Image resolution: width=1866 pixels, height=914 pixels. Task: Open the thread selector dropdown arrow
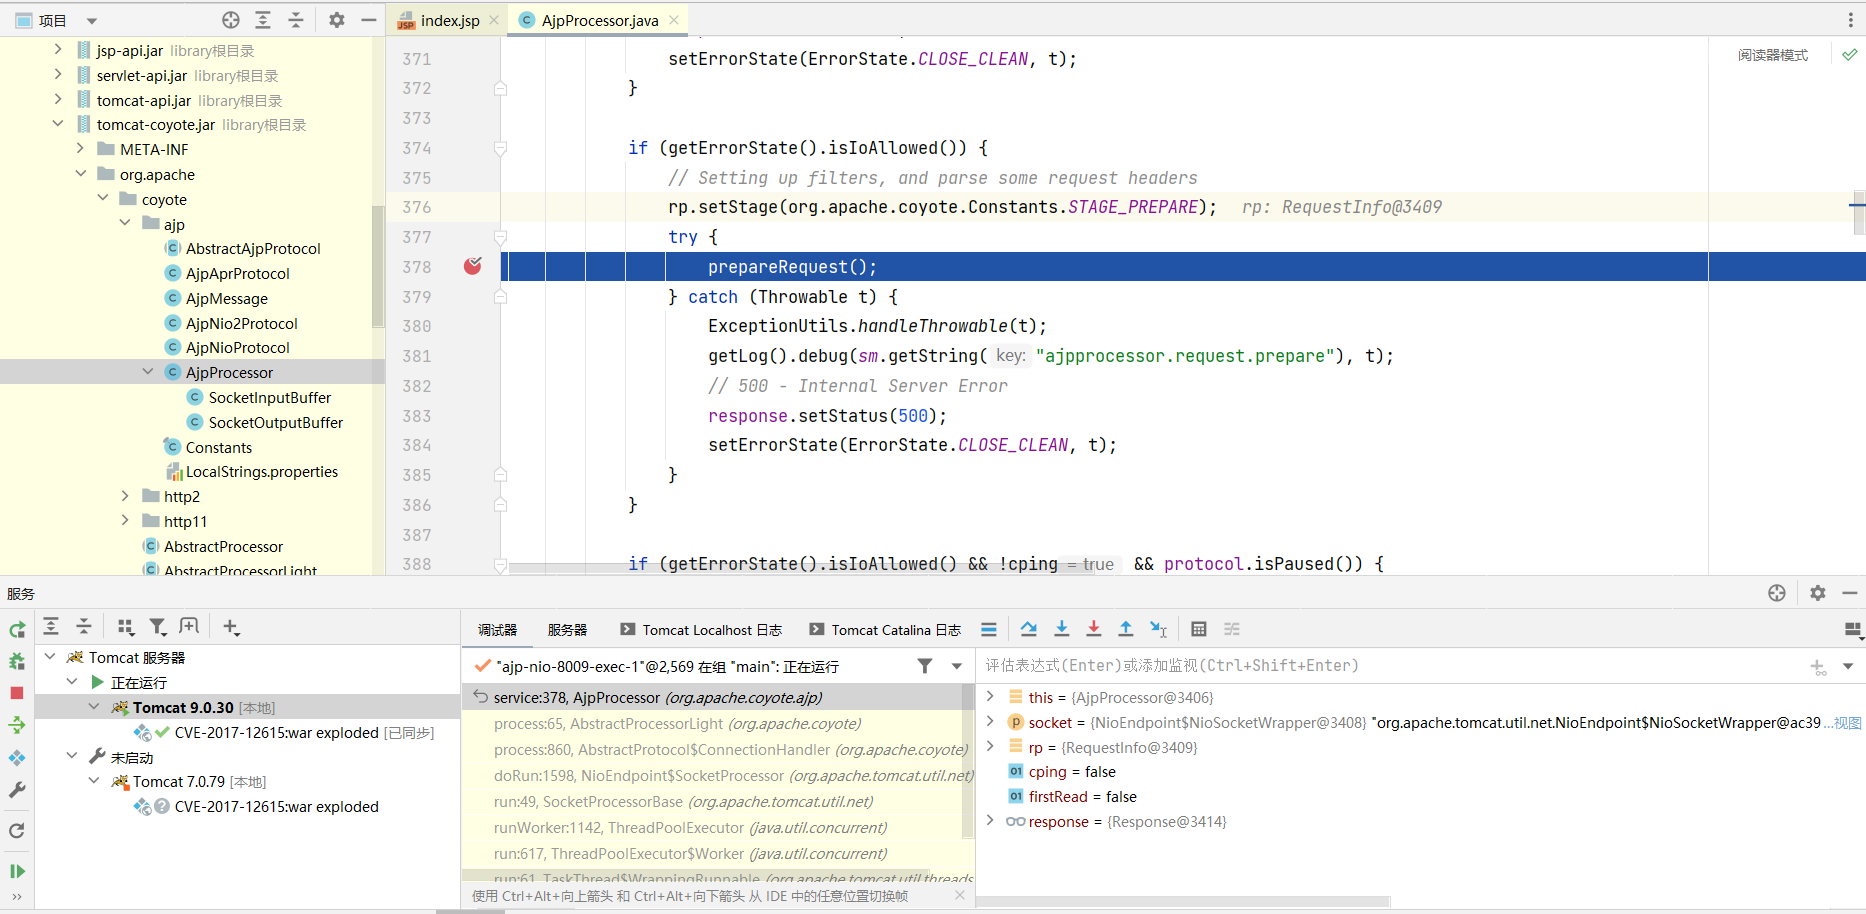[957, 666]
